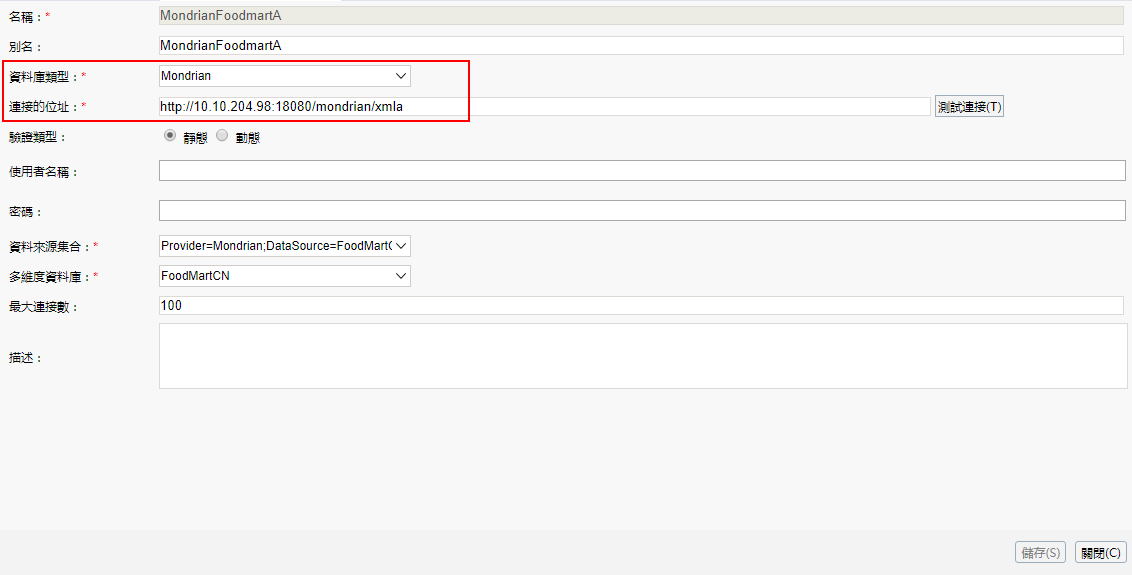Screen dimensions: 1132x575
Task: Click the 使用者名稱 input box
Action: pyautogui.click(x=641, y=171)
